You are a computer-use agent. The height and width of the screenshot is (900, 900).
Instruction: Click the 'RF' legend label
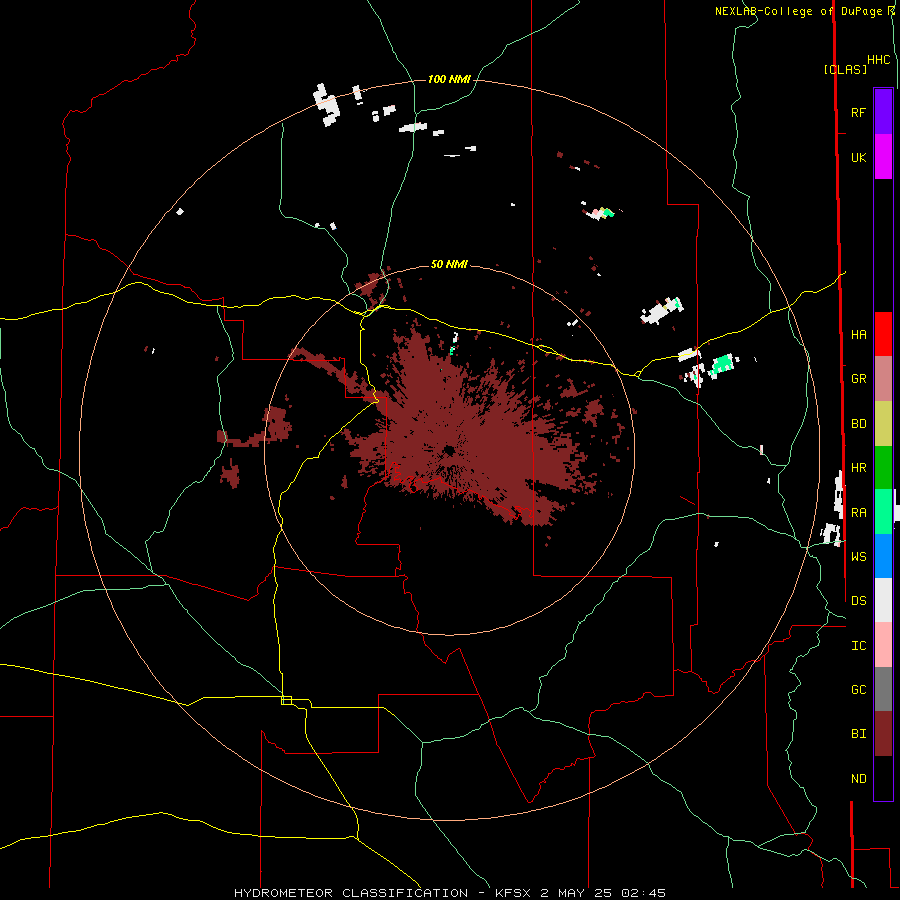(x=858, y=112)
